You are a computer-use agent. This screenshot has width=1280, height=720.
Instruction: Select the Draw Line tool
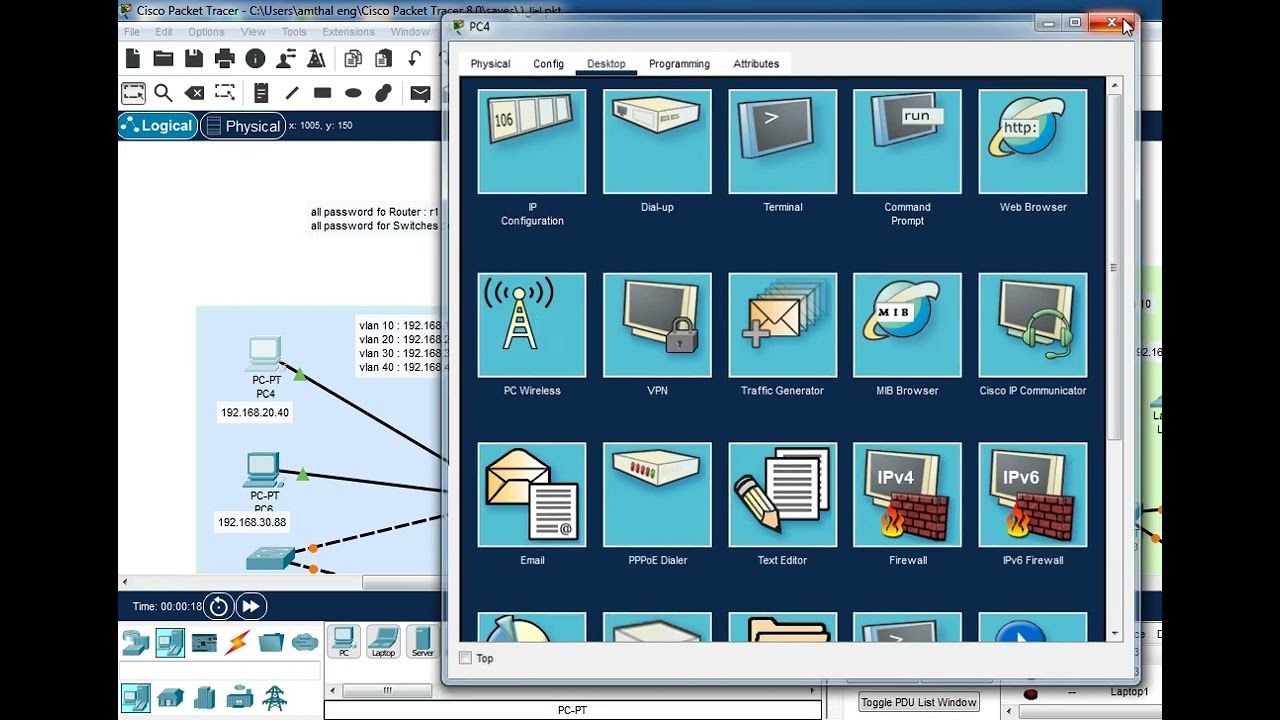[x=292, y=93]
